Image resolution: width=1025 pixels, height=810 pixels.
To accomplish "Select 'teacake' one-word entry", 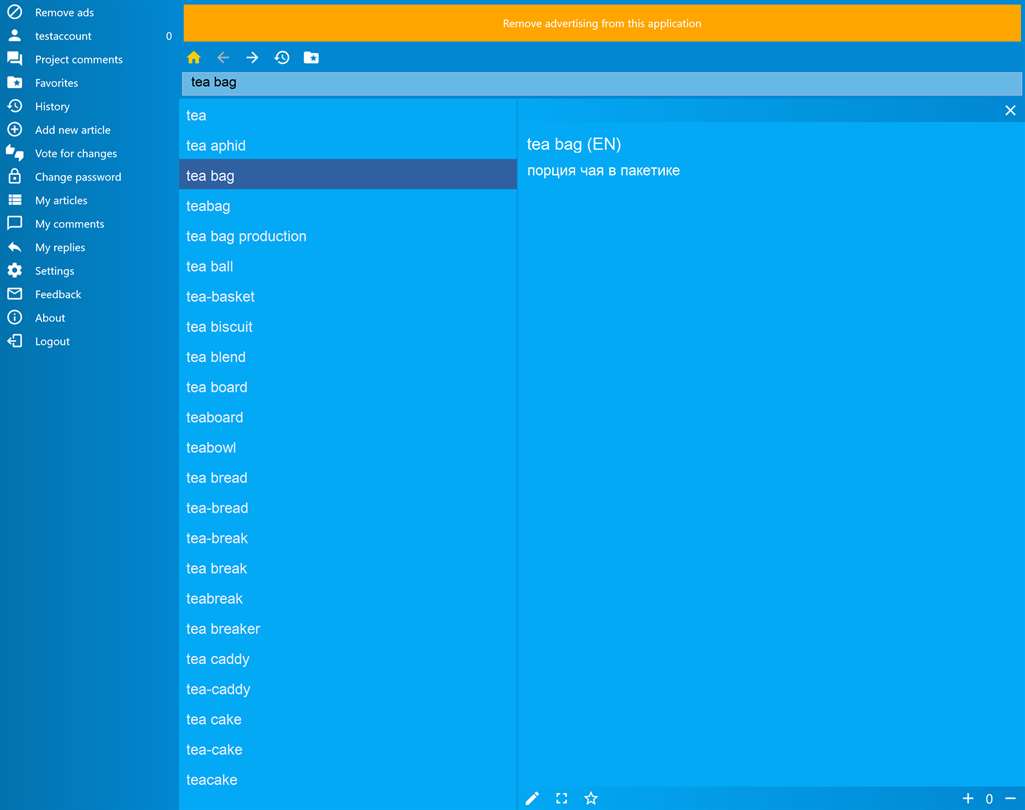I will (x=348, y=780).
